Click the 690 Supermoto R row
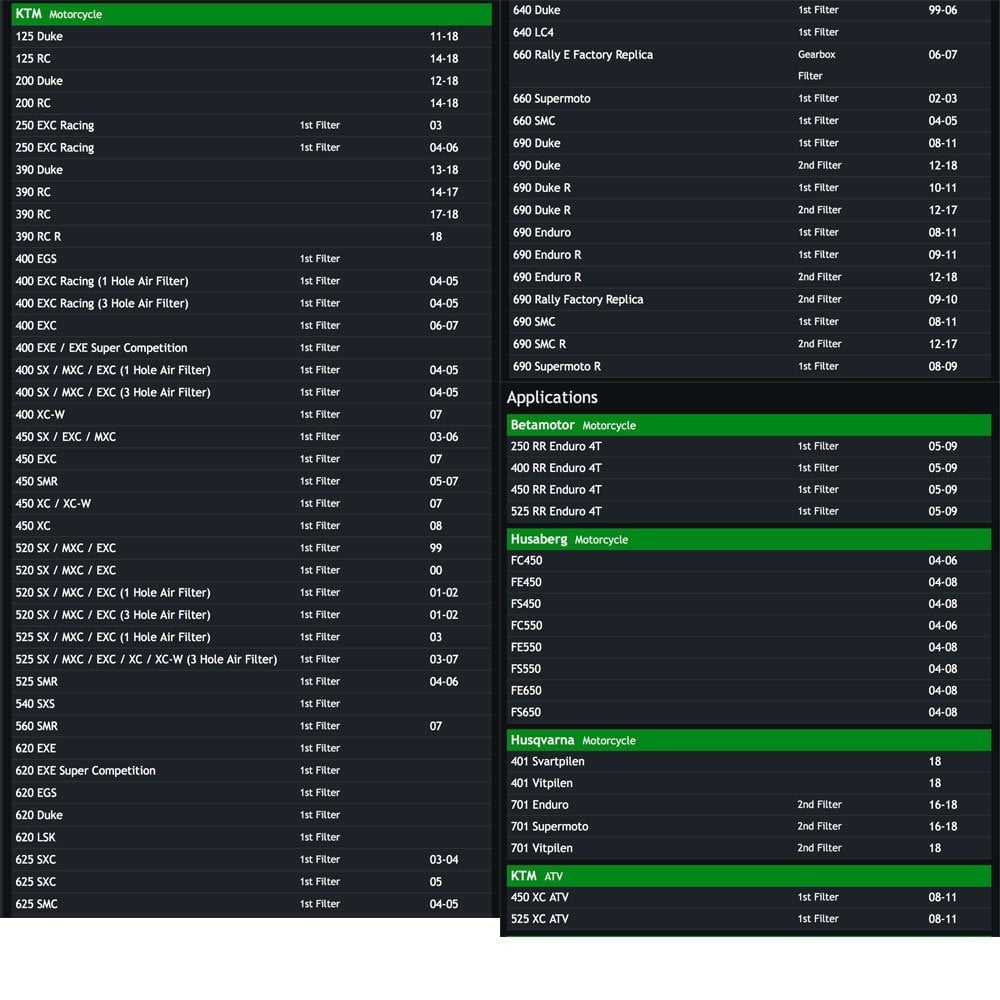1000x1000 pixels. (x=749, y=367)
